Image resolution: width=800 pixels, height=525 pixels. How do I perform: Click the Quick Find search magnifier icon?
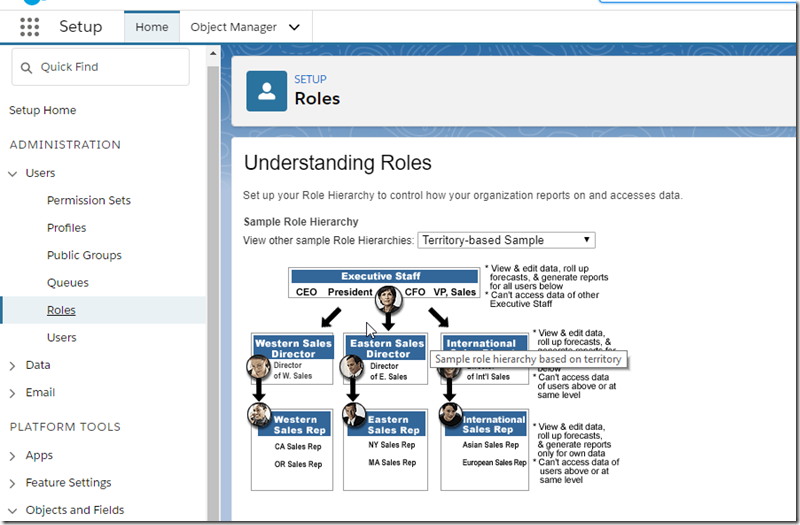tap(26, 67)
